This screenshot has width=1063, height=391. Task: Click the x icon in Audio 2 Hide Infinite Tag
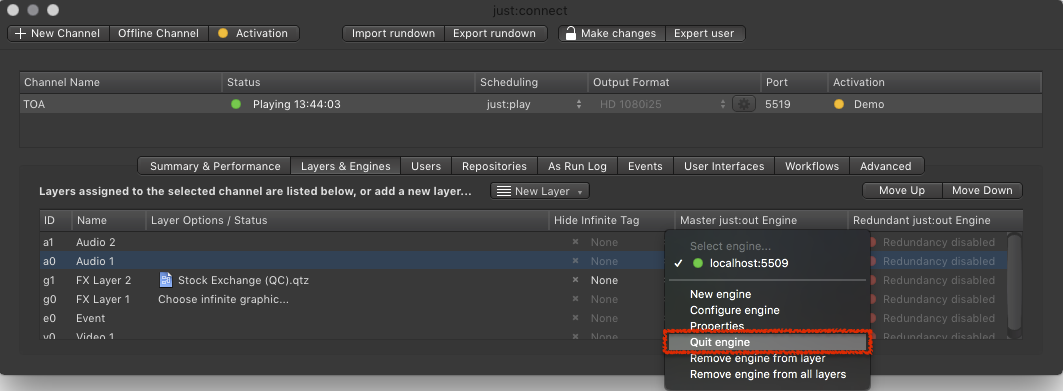click(x=576, y=242)
